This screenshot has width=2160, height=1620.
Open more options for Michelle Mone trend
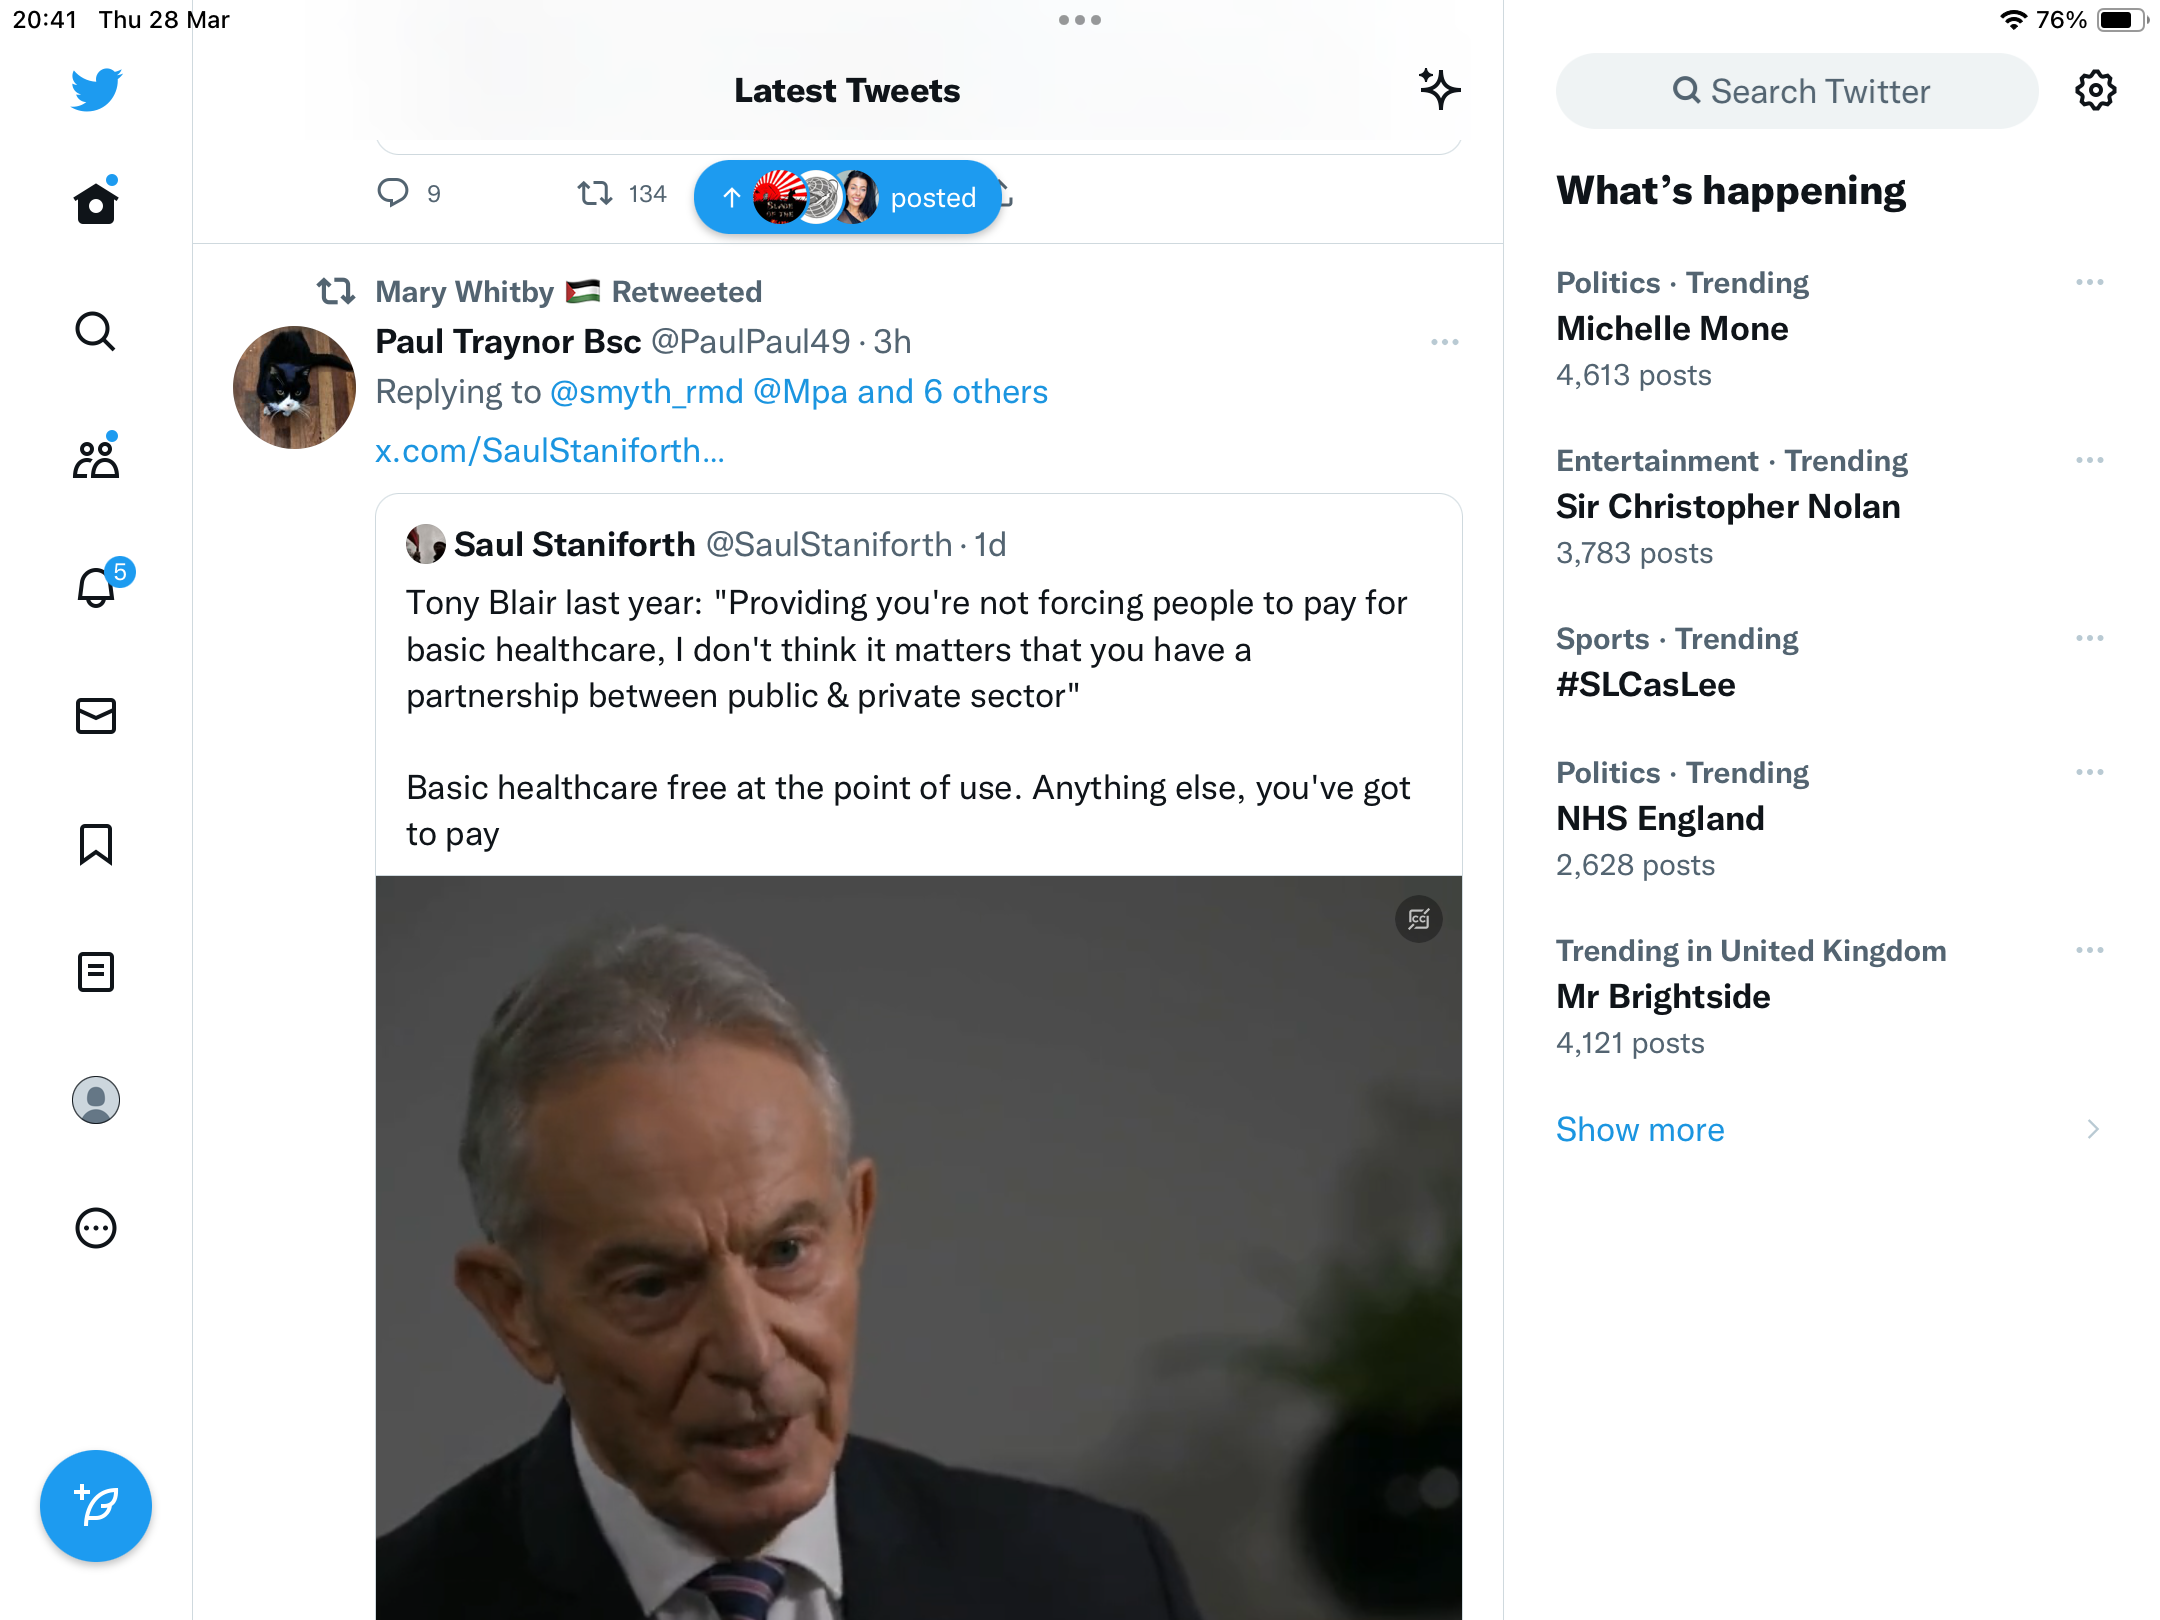[x=2090, y=283]
